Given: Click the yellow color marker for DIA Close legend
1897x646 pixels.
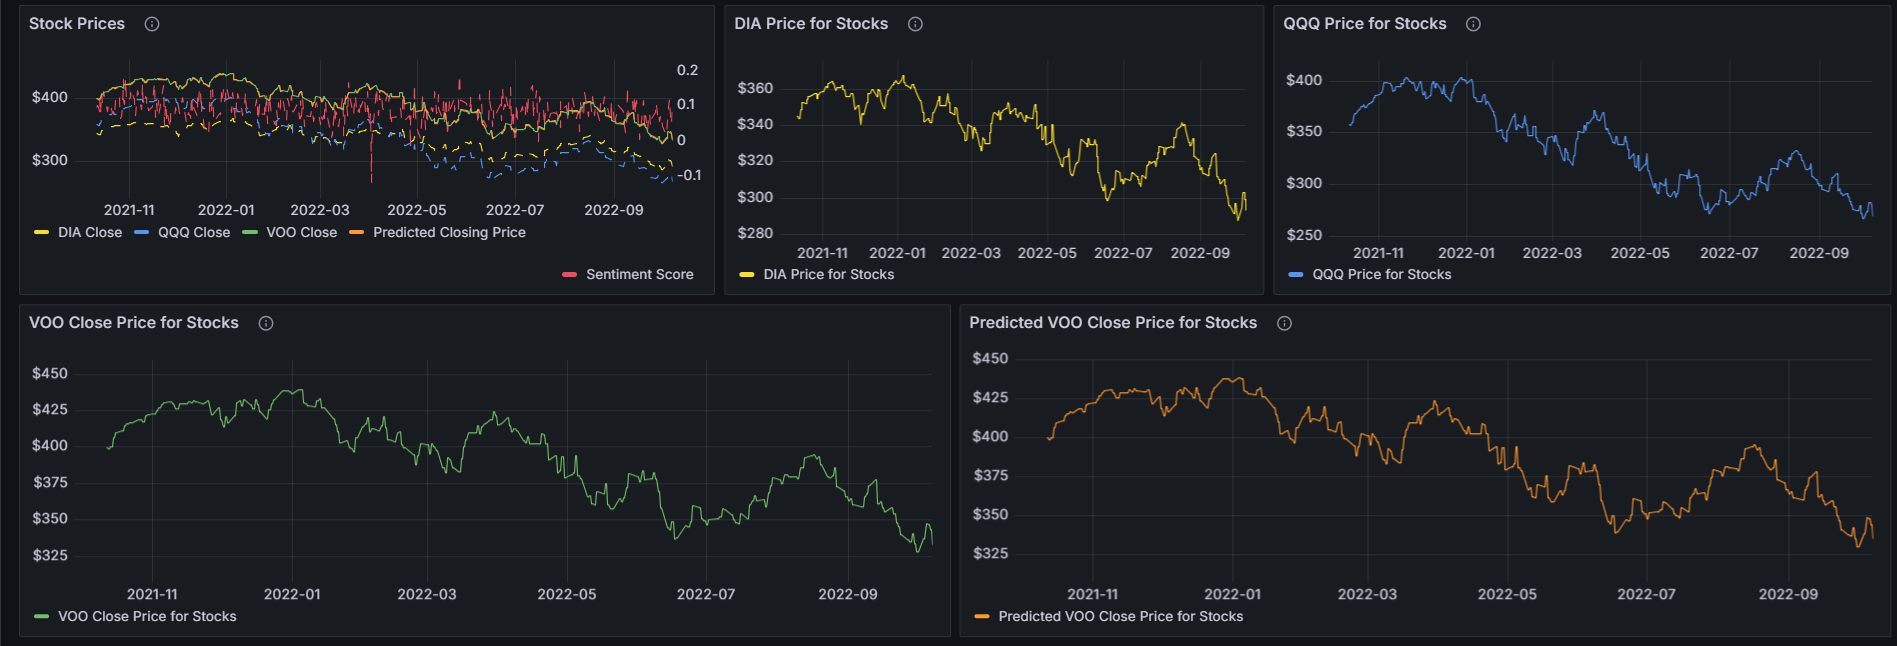Looking at the screenshot, I should click(41, 232).
